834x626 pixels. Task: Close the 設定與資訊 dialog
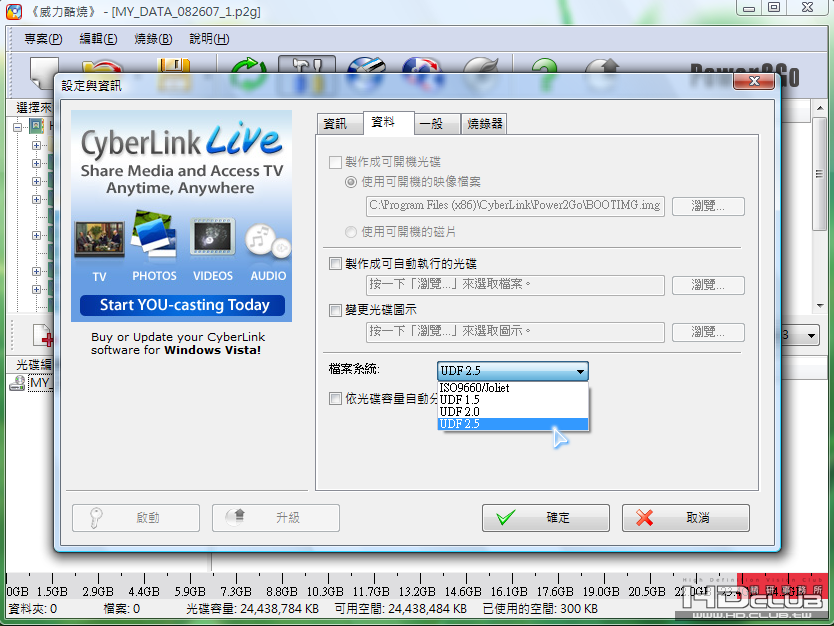(754, 81)
